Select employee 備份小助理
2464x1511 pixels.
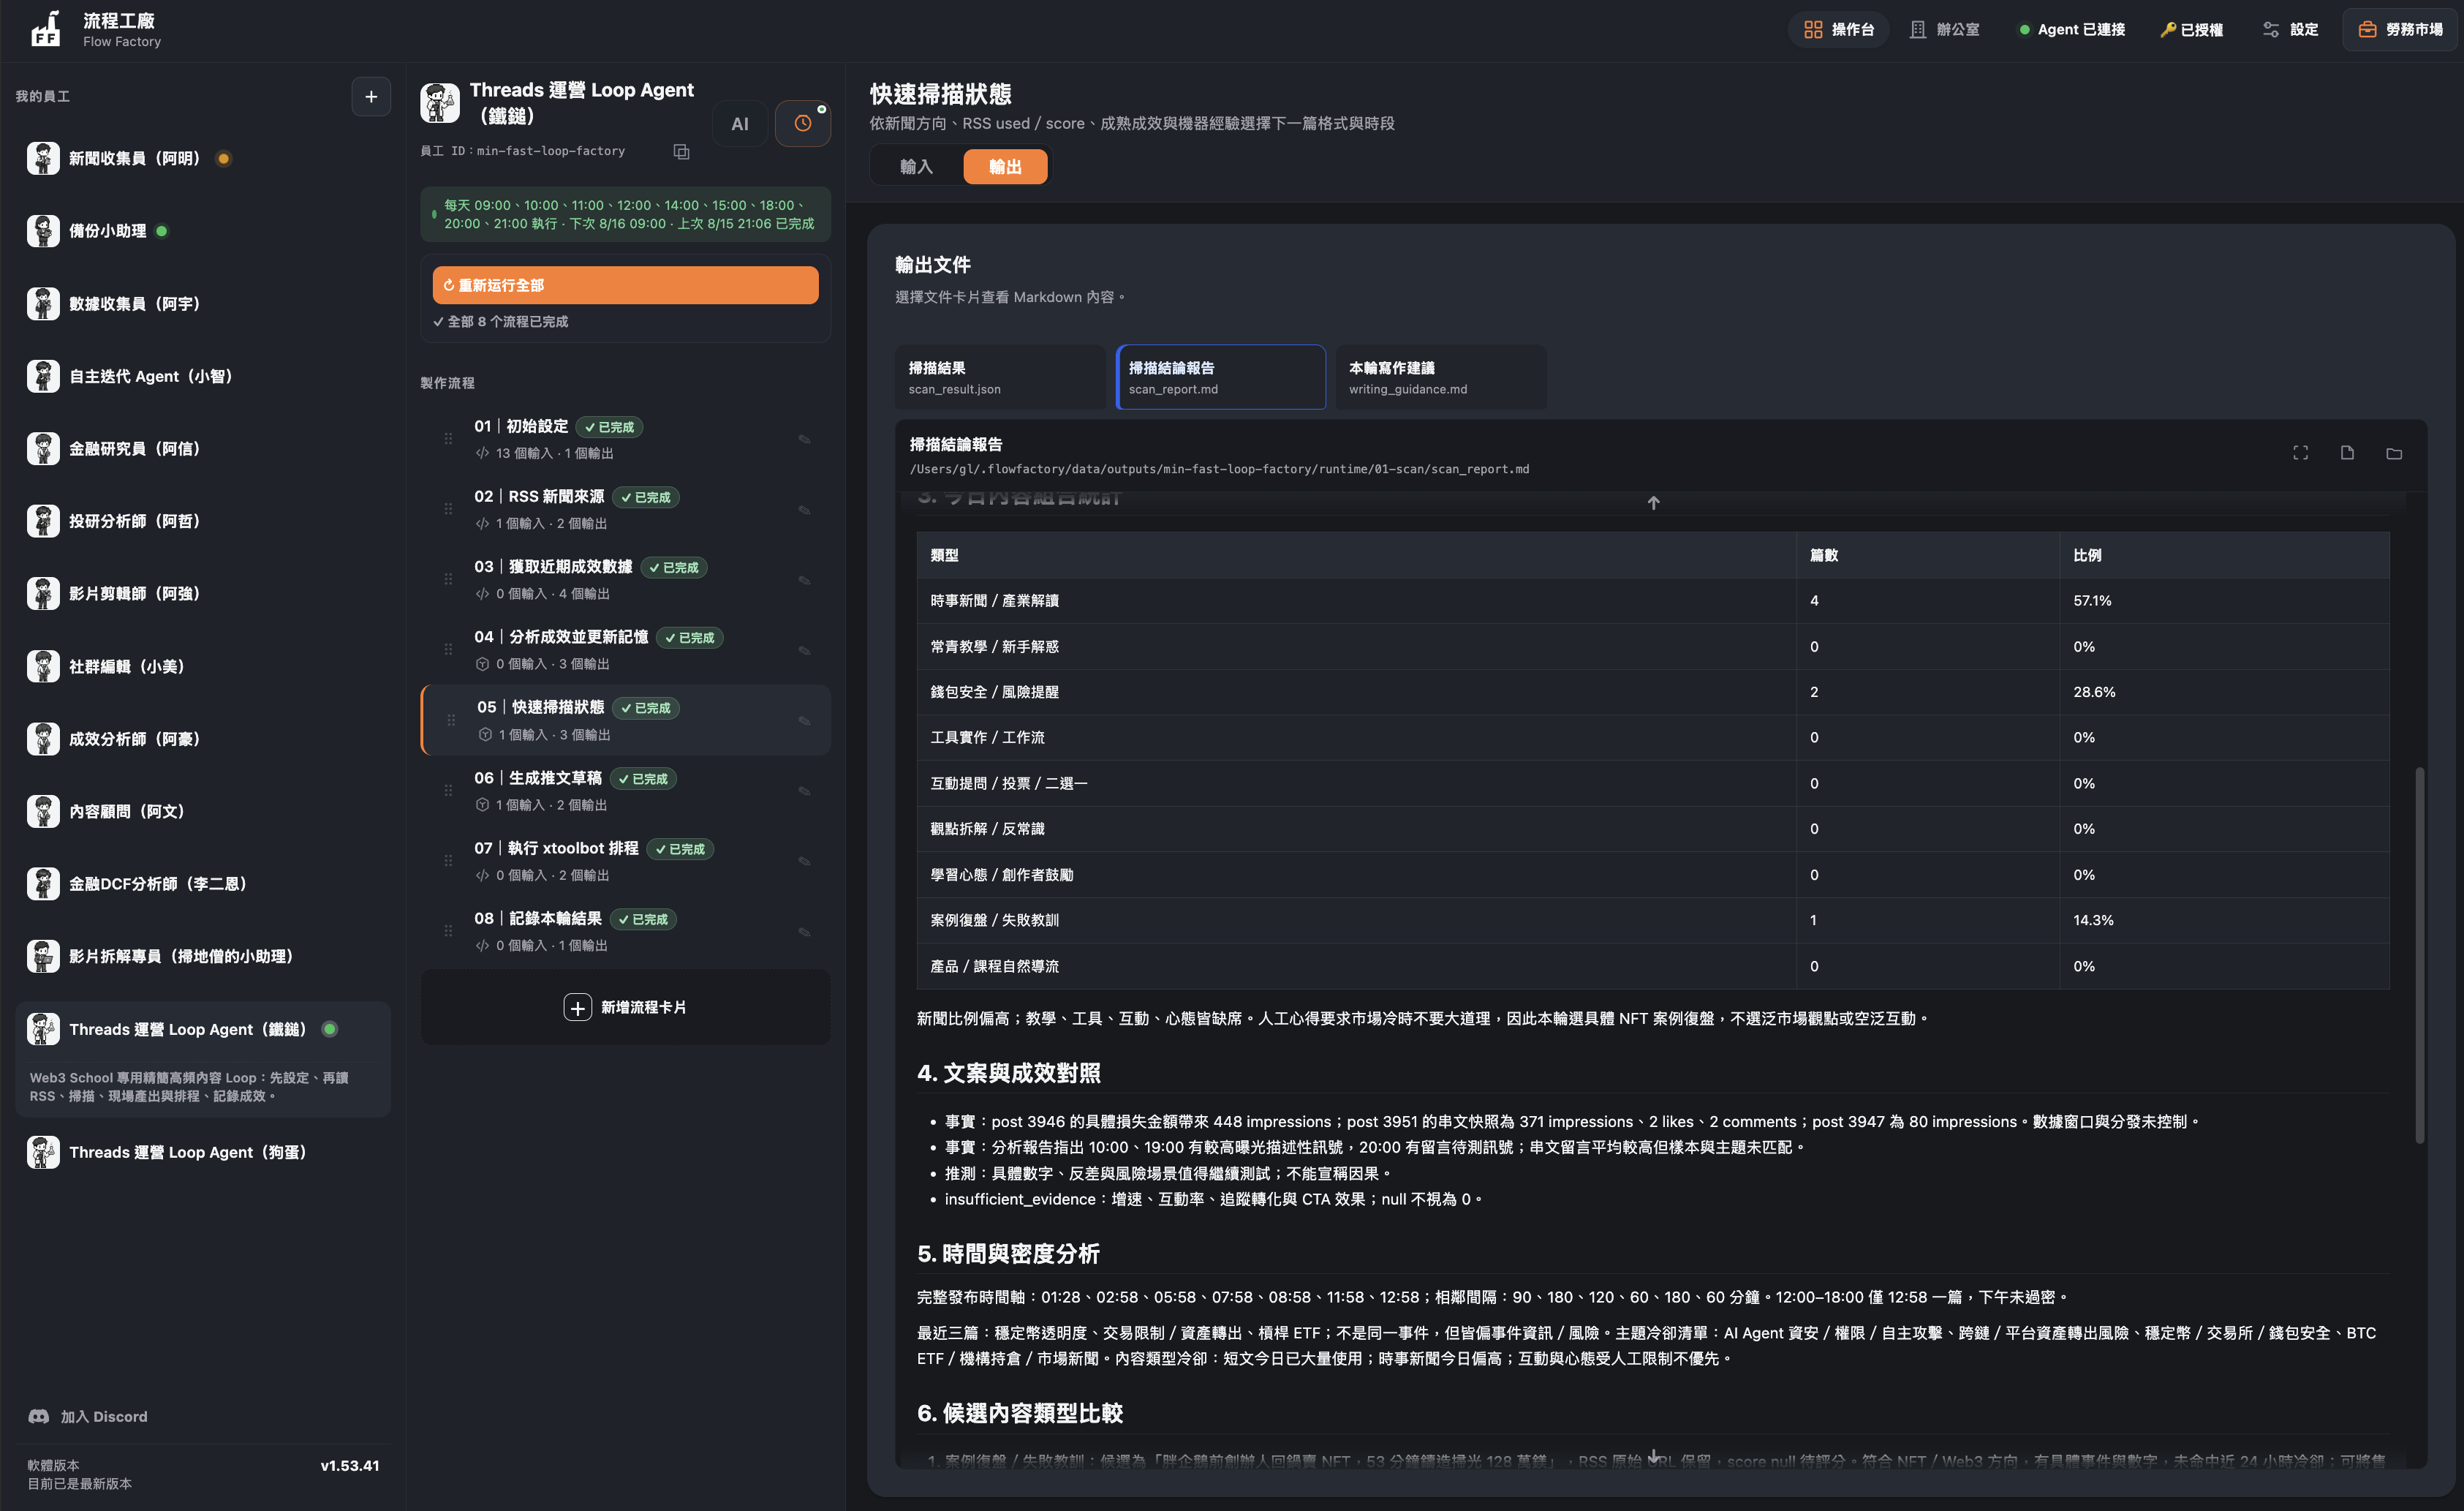click(203, 231)
